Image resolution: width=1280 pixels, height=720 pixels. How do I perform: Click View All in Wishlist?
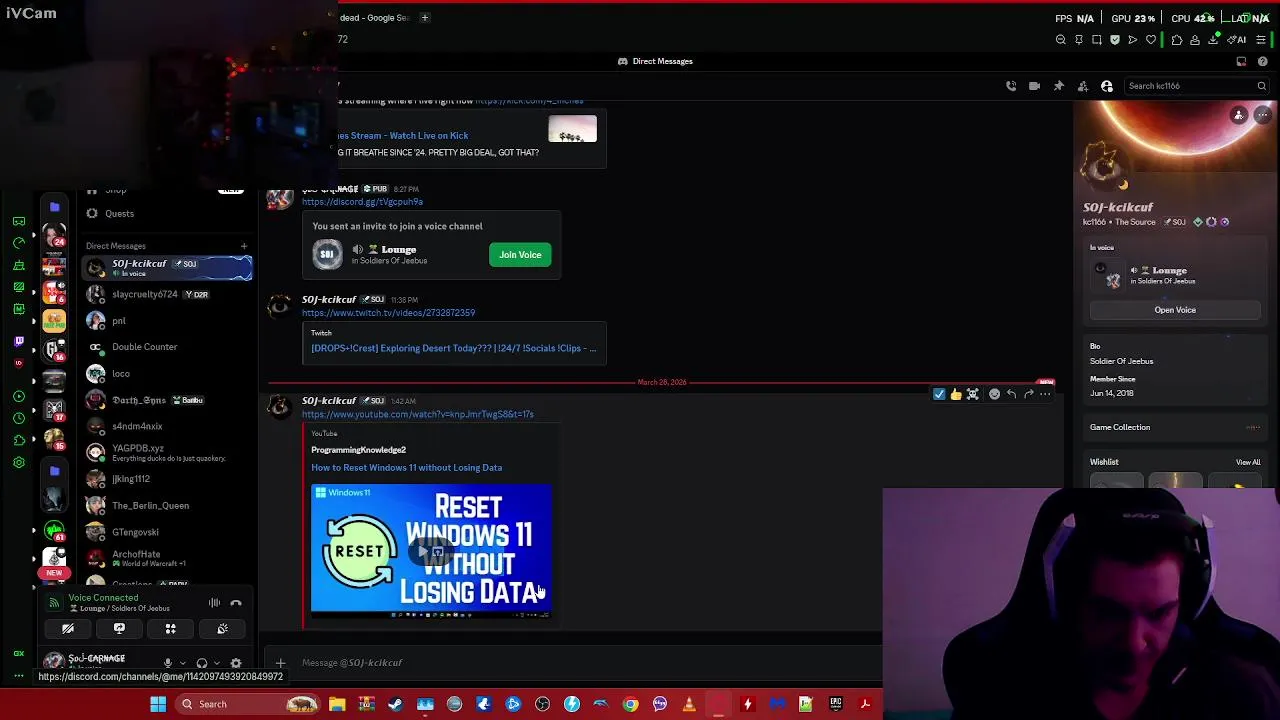coord(1248,462)
